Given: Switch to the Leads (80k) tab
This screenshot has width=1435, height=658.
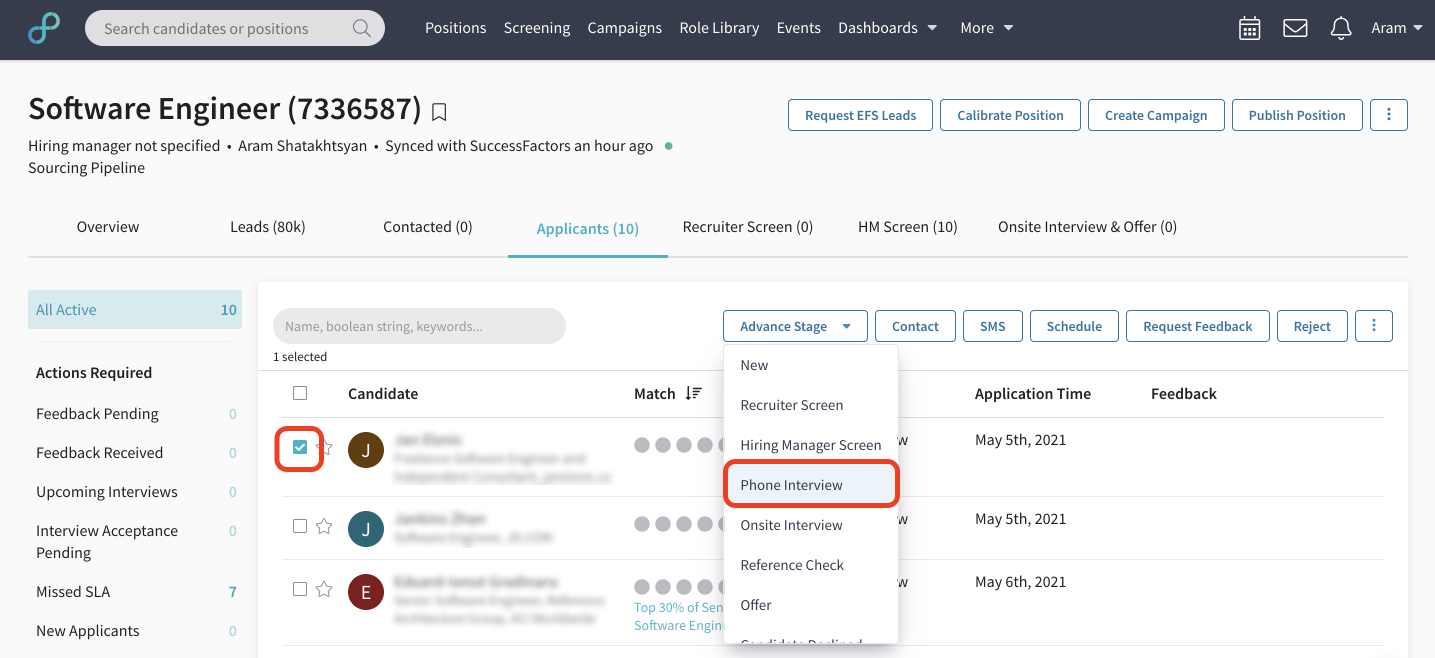Looking at the screenshot, I should pyautogui.click(x=268, y=227).
